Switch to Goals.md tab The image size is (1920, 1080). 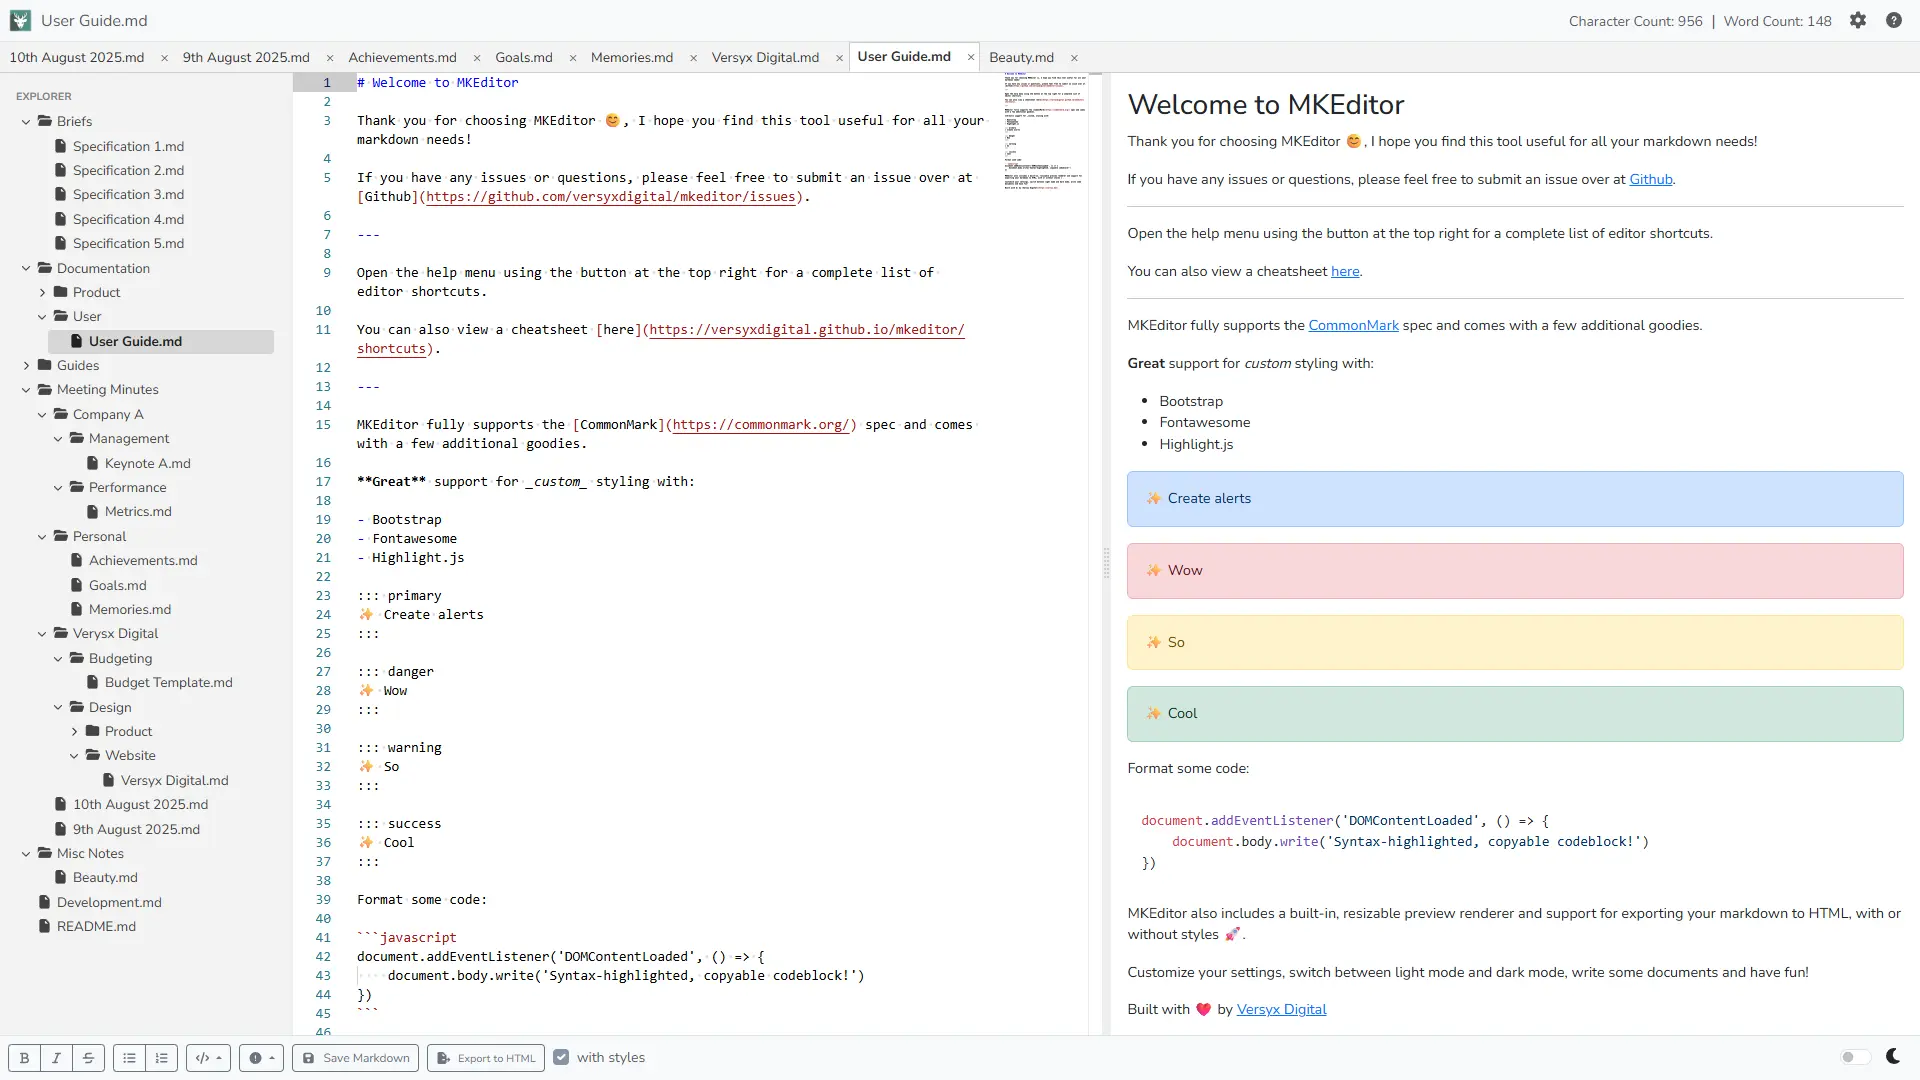(524, 57)
